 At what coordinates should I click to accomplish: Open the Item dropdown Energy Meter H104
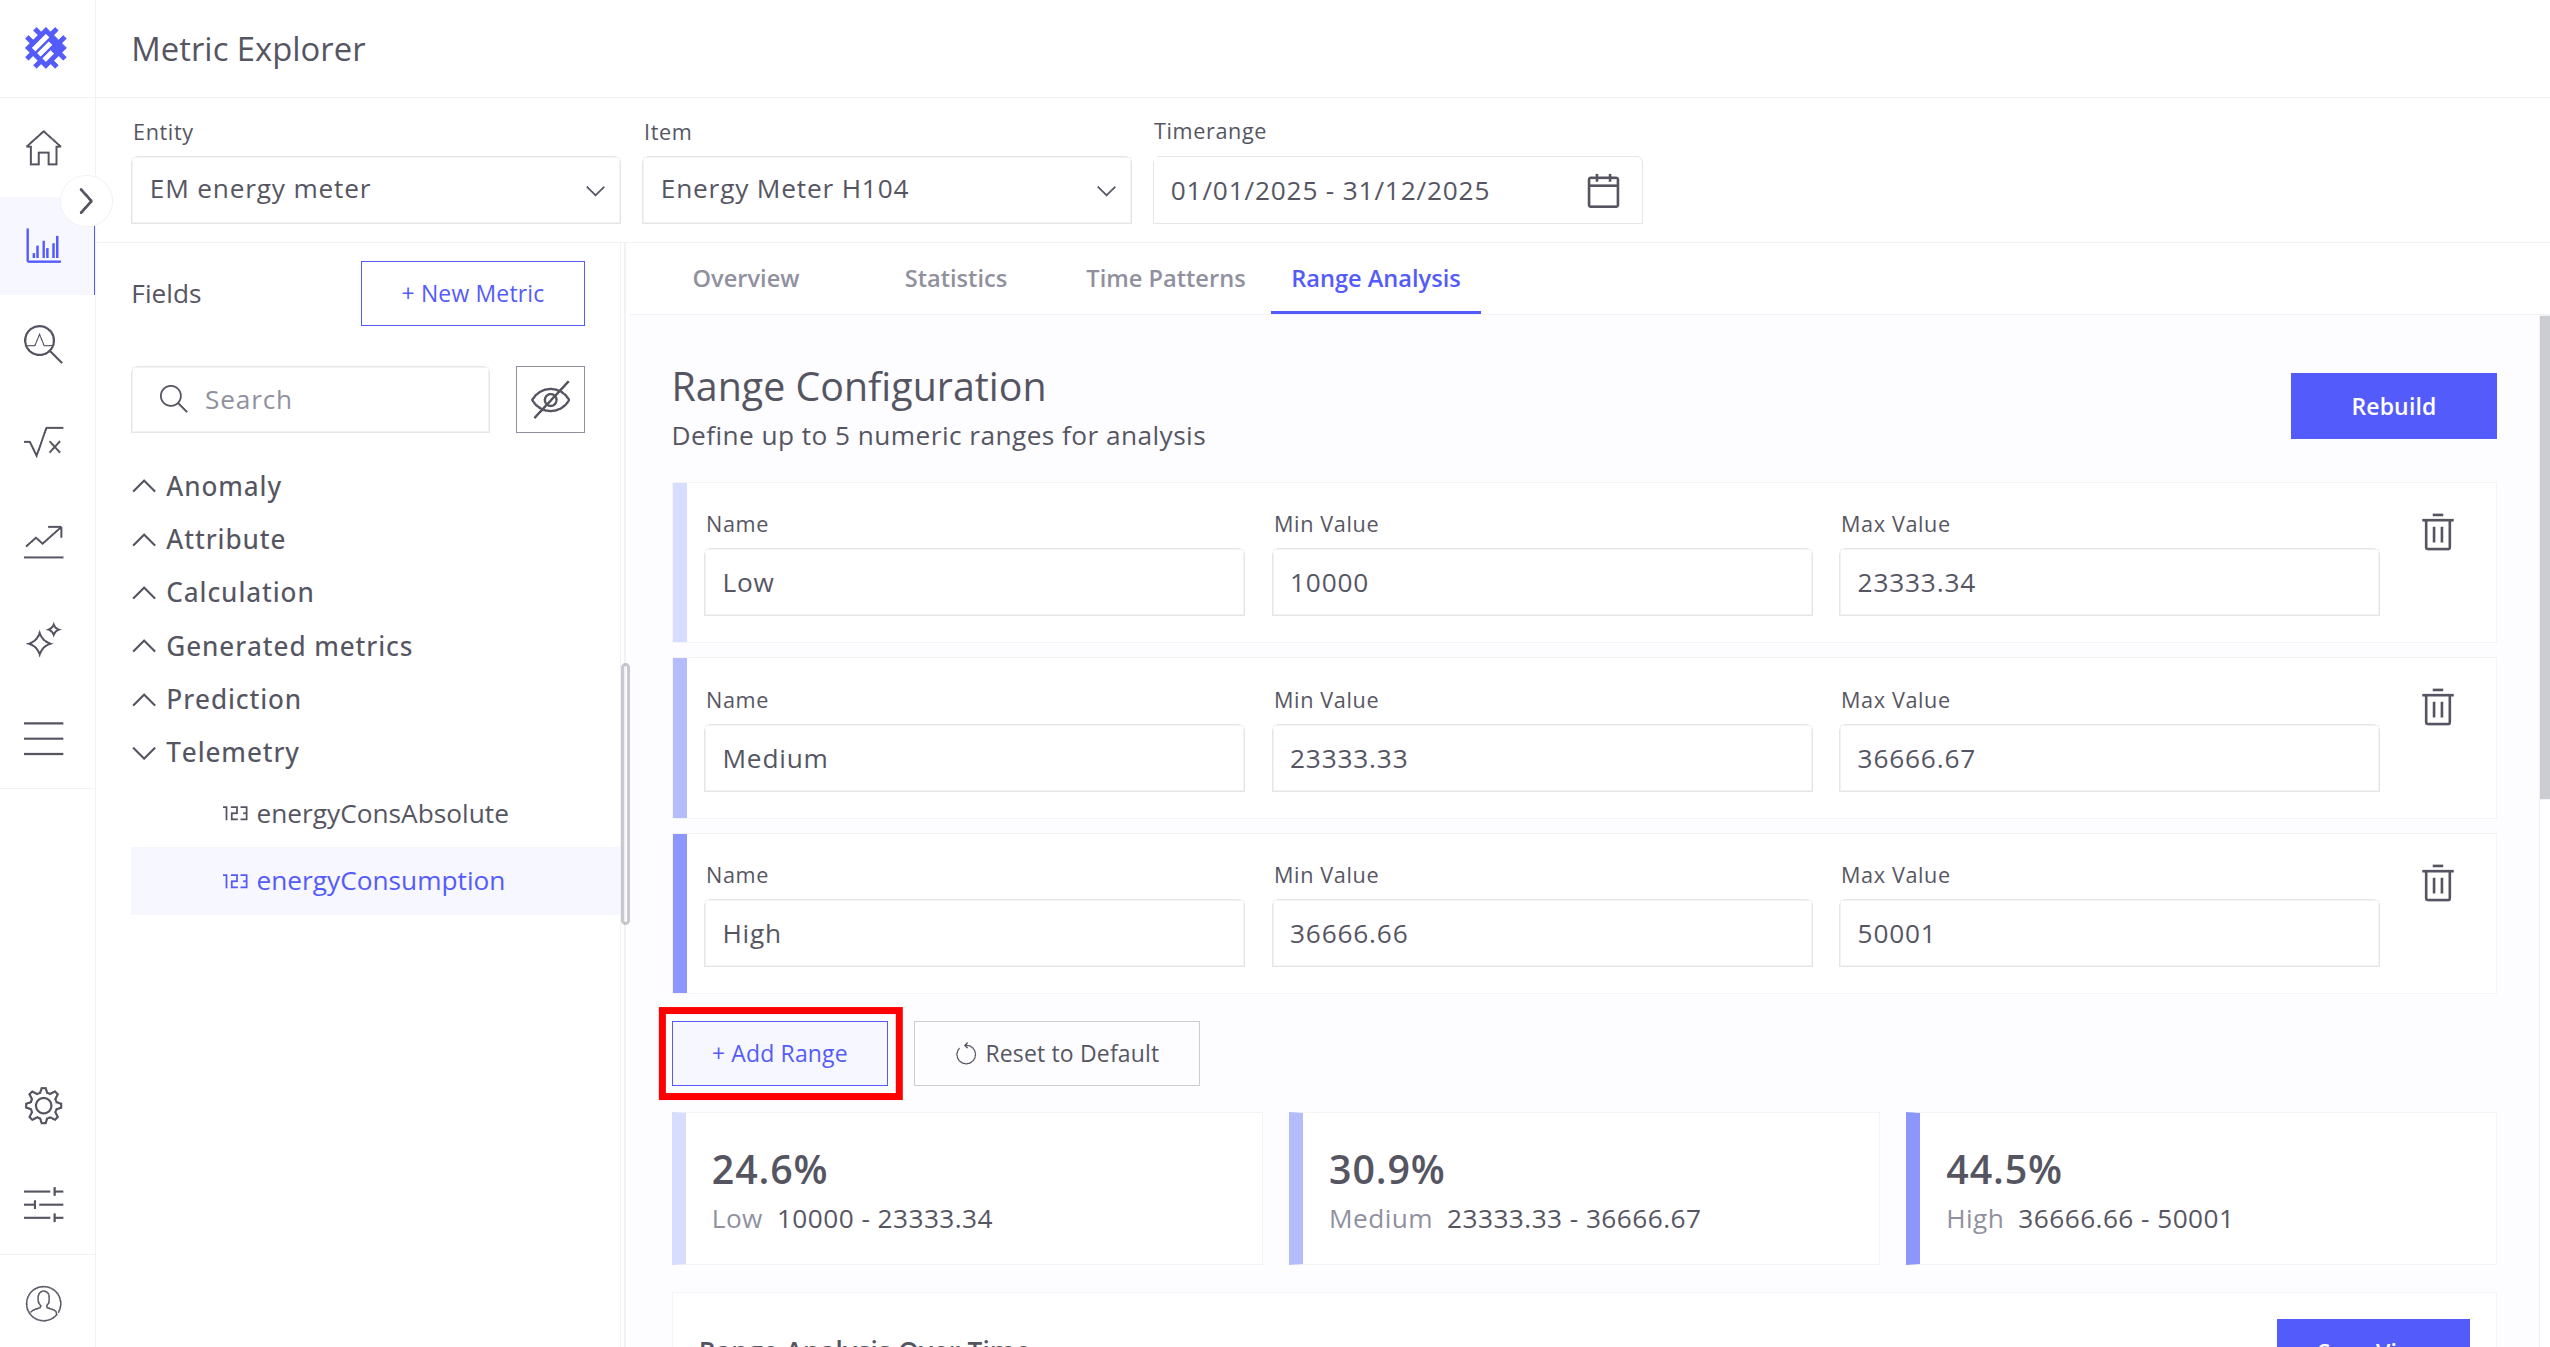pos(886,190)
